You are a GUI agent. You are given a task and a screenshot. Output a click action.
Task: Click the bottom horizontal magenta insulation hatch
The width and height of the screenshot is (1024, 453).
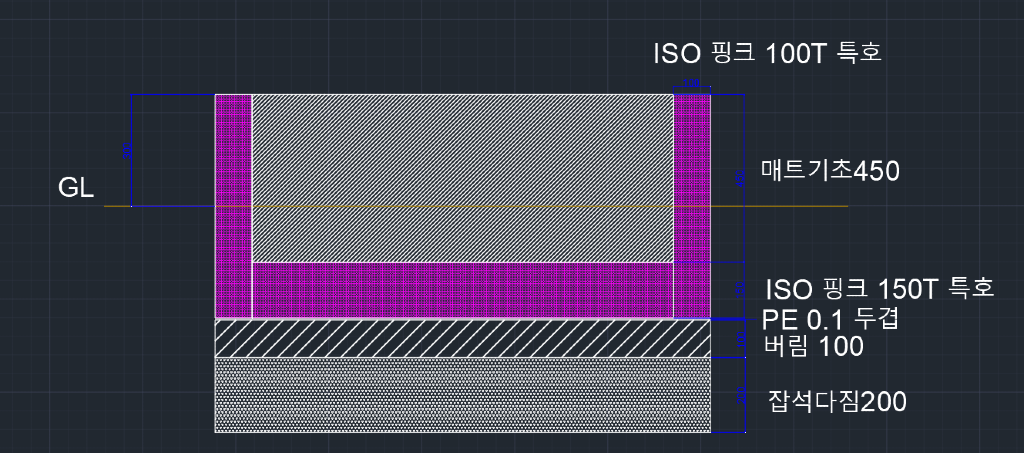pos(460,290)
